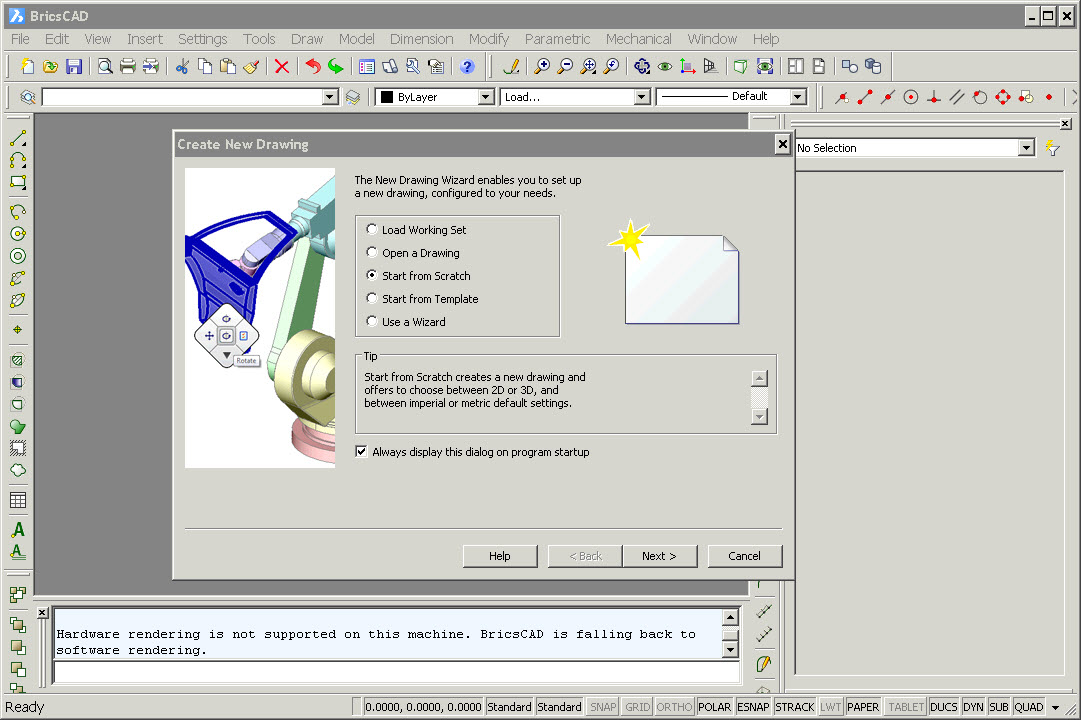
Task: Click the Save drawing icon in toolbar
Action: tap(74, 66)
